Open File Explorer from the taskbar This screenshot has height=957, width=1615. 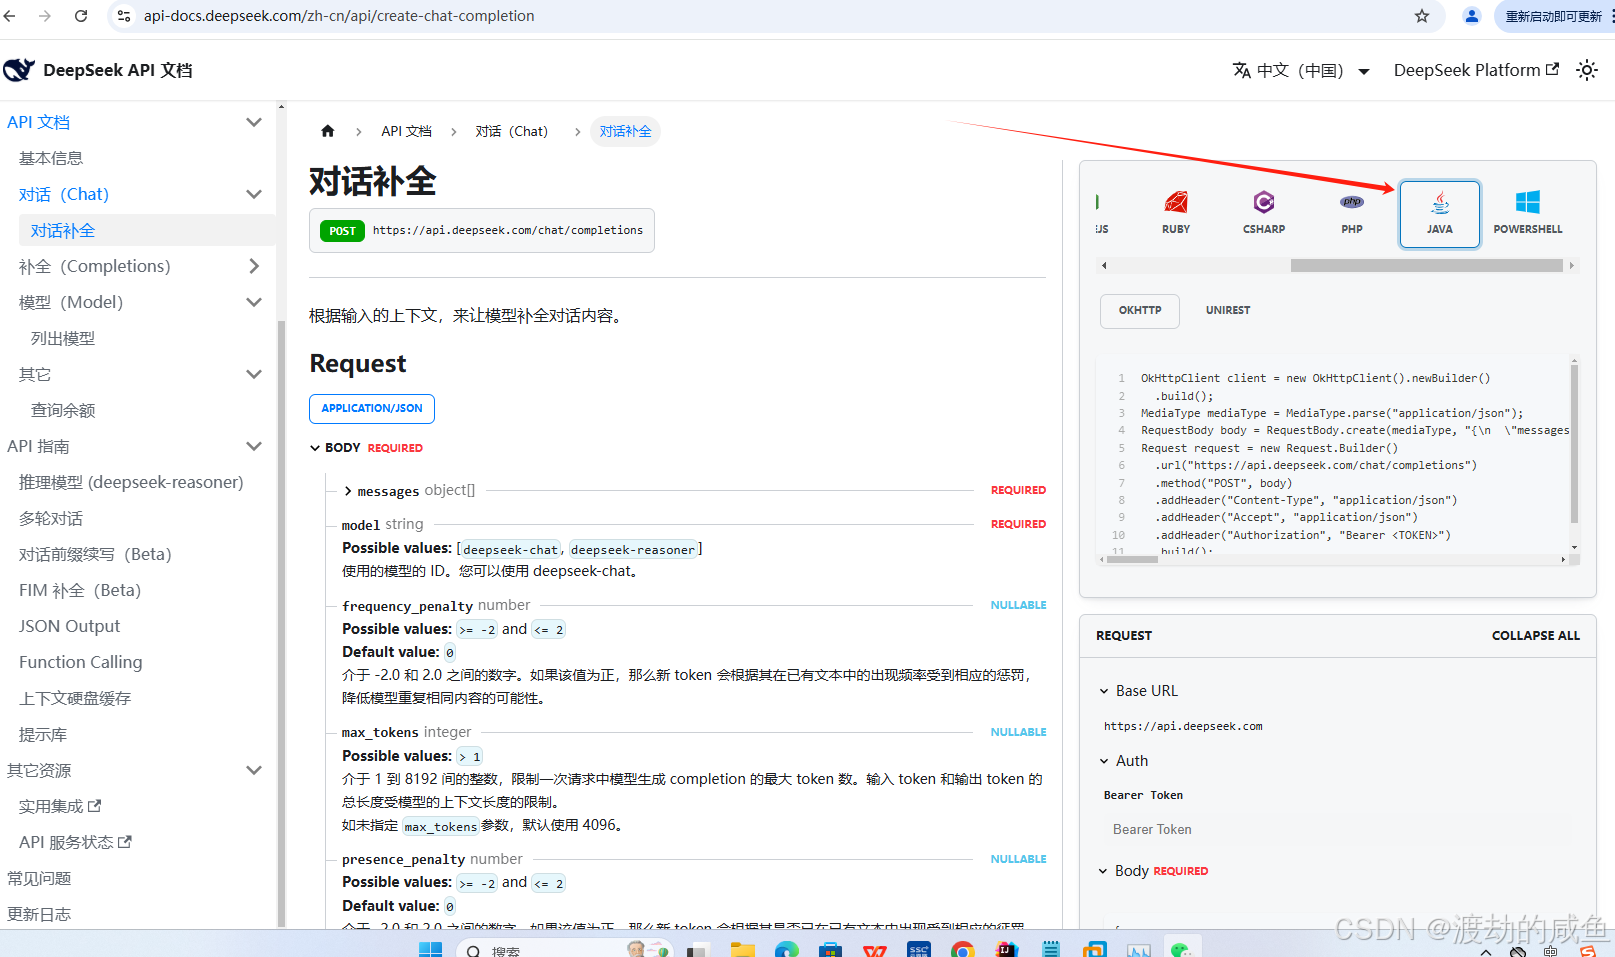(743, 949)
